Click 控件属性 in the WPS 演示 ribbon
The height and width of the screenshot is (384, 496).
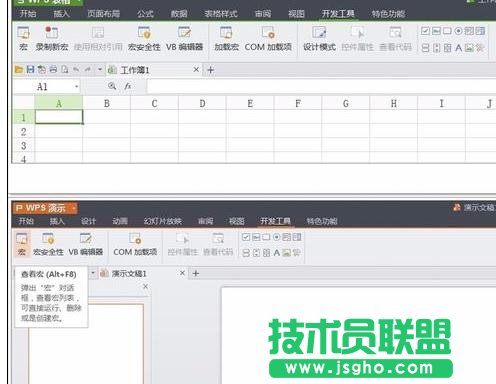[x=182, y=244]
